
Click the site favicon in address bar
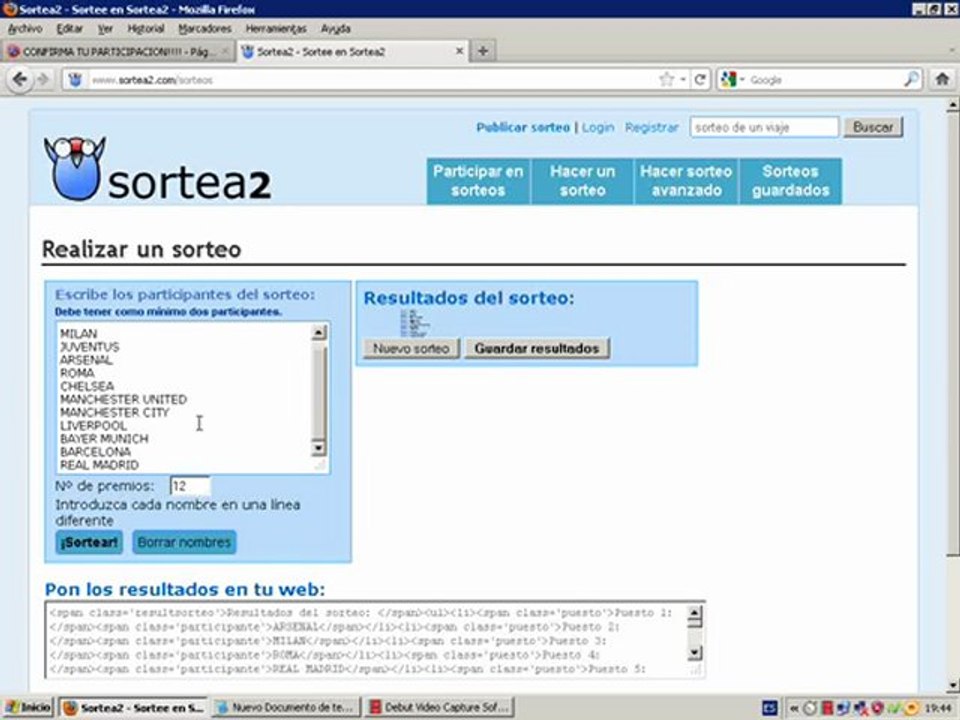75,80
